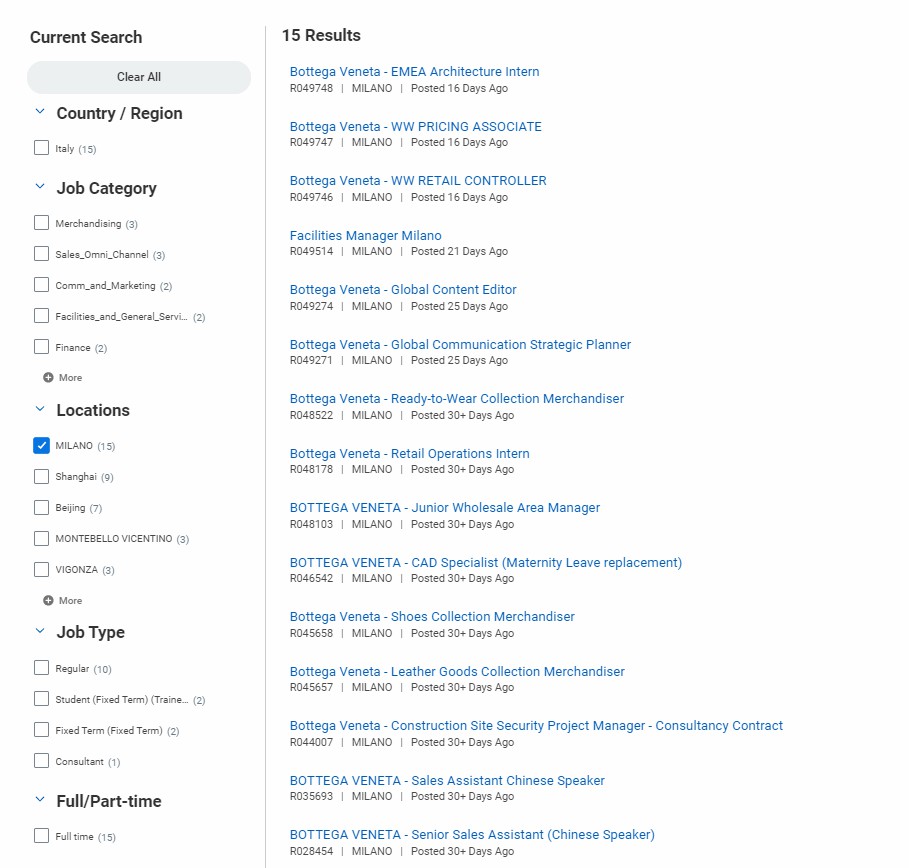Check the Italy country checkbox
This screenshot has width=909, height=868.
click(x=41, y=148)
